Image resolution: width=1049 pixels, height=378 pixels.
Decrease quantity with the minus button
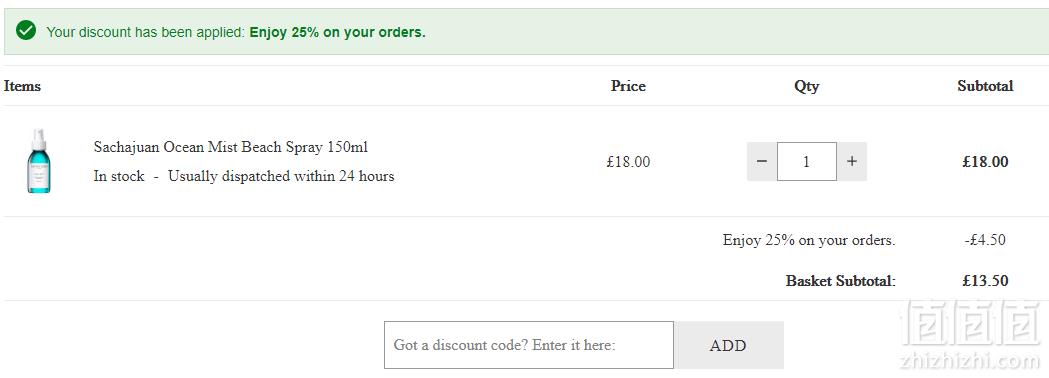pyautogui.click(x=761, y=161)
